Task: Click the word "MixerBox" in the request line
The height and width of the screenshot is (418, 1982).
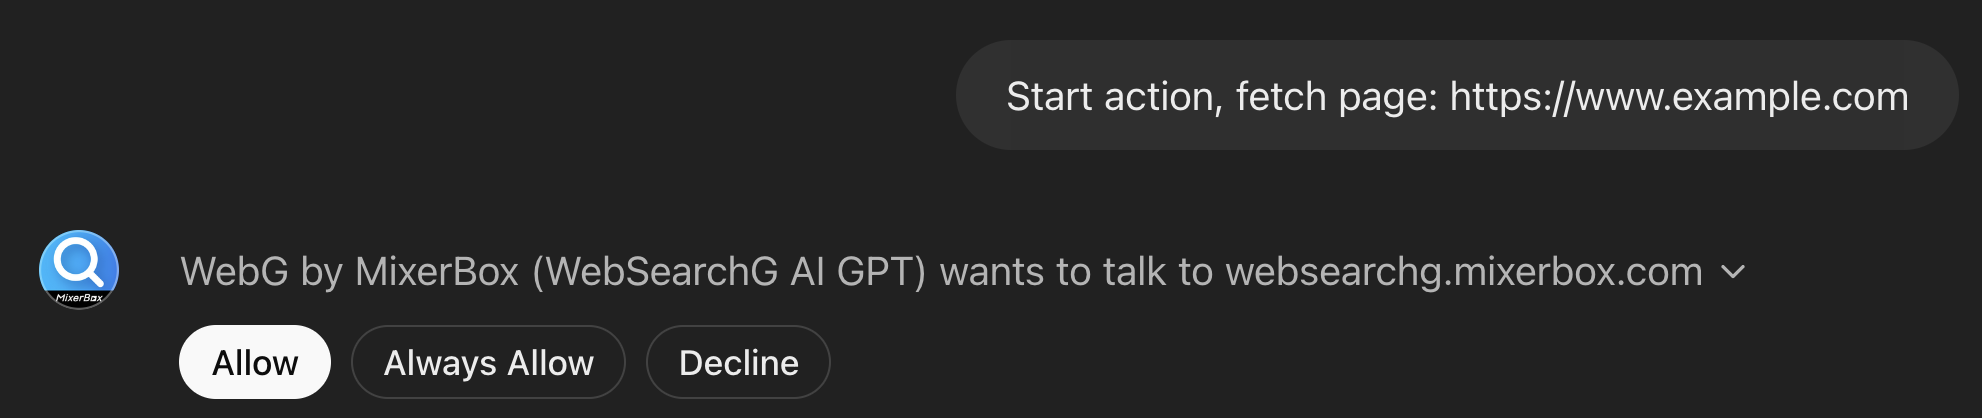Action: 437,272
